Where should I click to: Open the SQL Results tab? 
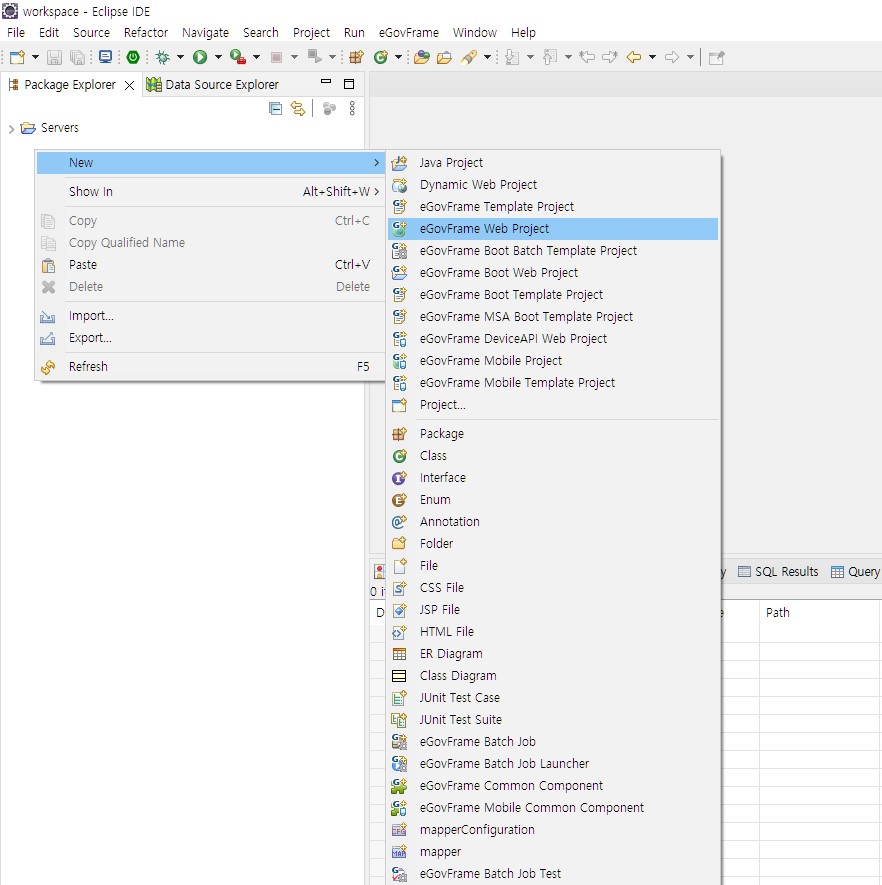point(785,572)
